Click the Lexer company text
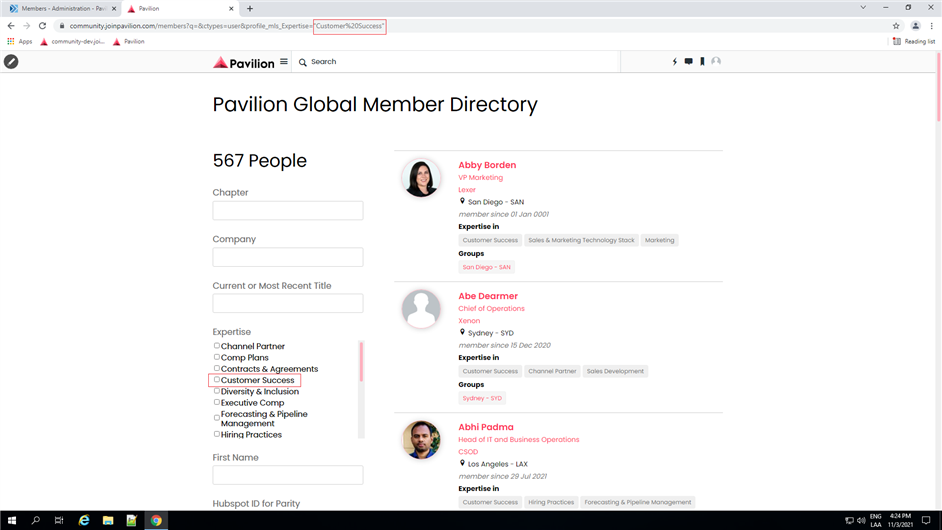The height and width of the screenshot is (530, 942). pos(467,190)
